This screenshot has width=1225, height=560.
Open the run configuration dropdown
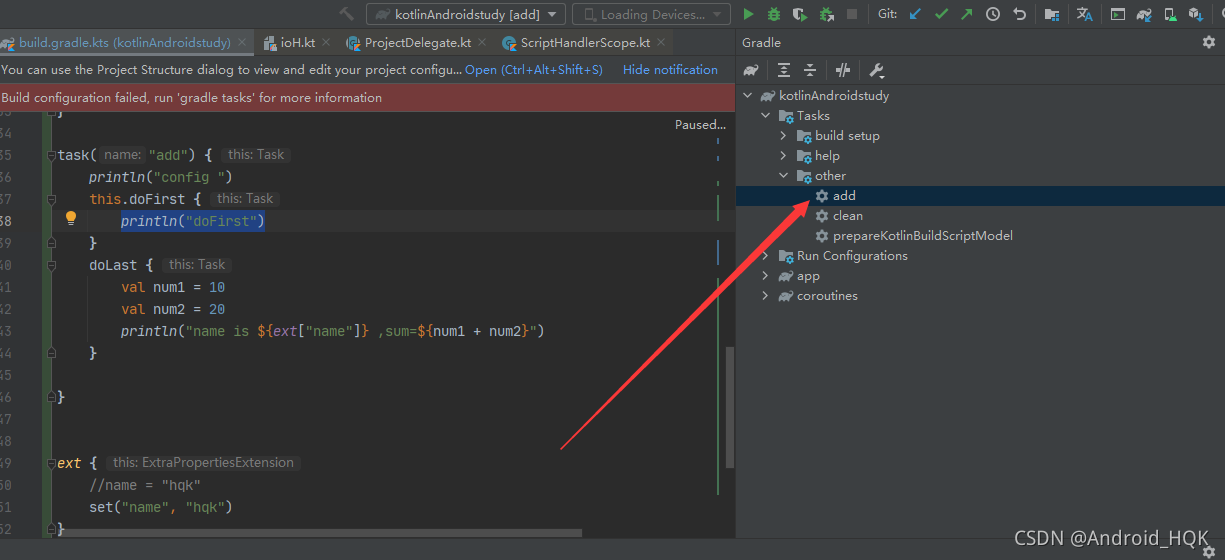(x=466, y=14)
